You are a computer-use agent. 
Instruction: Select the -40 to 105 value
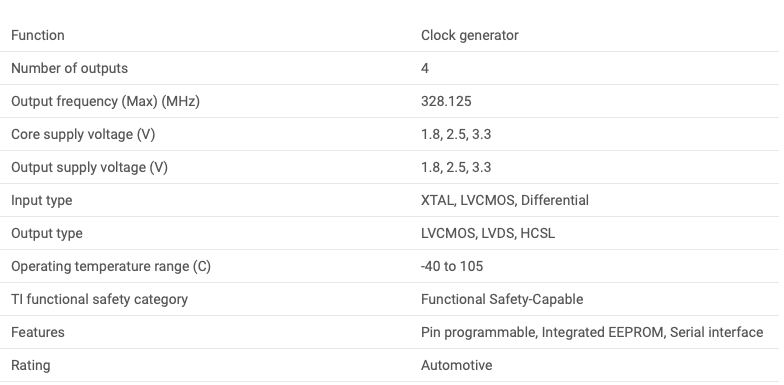[452, 266]
